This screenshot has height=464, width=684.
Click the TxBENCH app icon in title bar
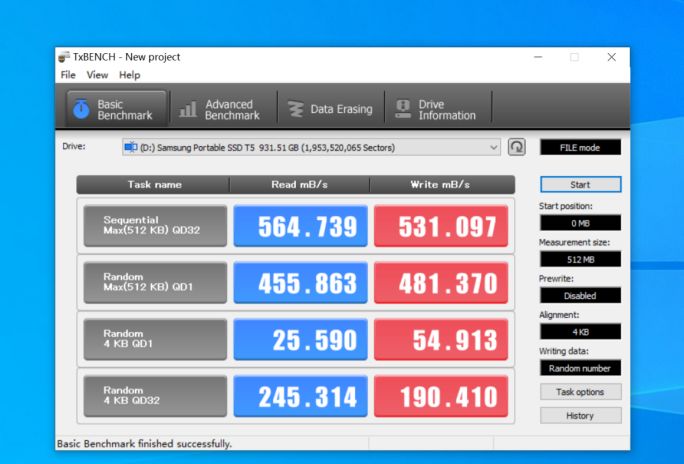click(x=64, y=57)
